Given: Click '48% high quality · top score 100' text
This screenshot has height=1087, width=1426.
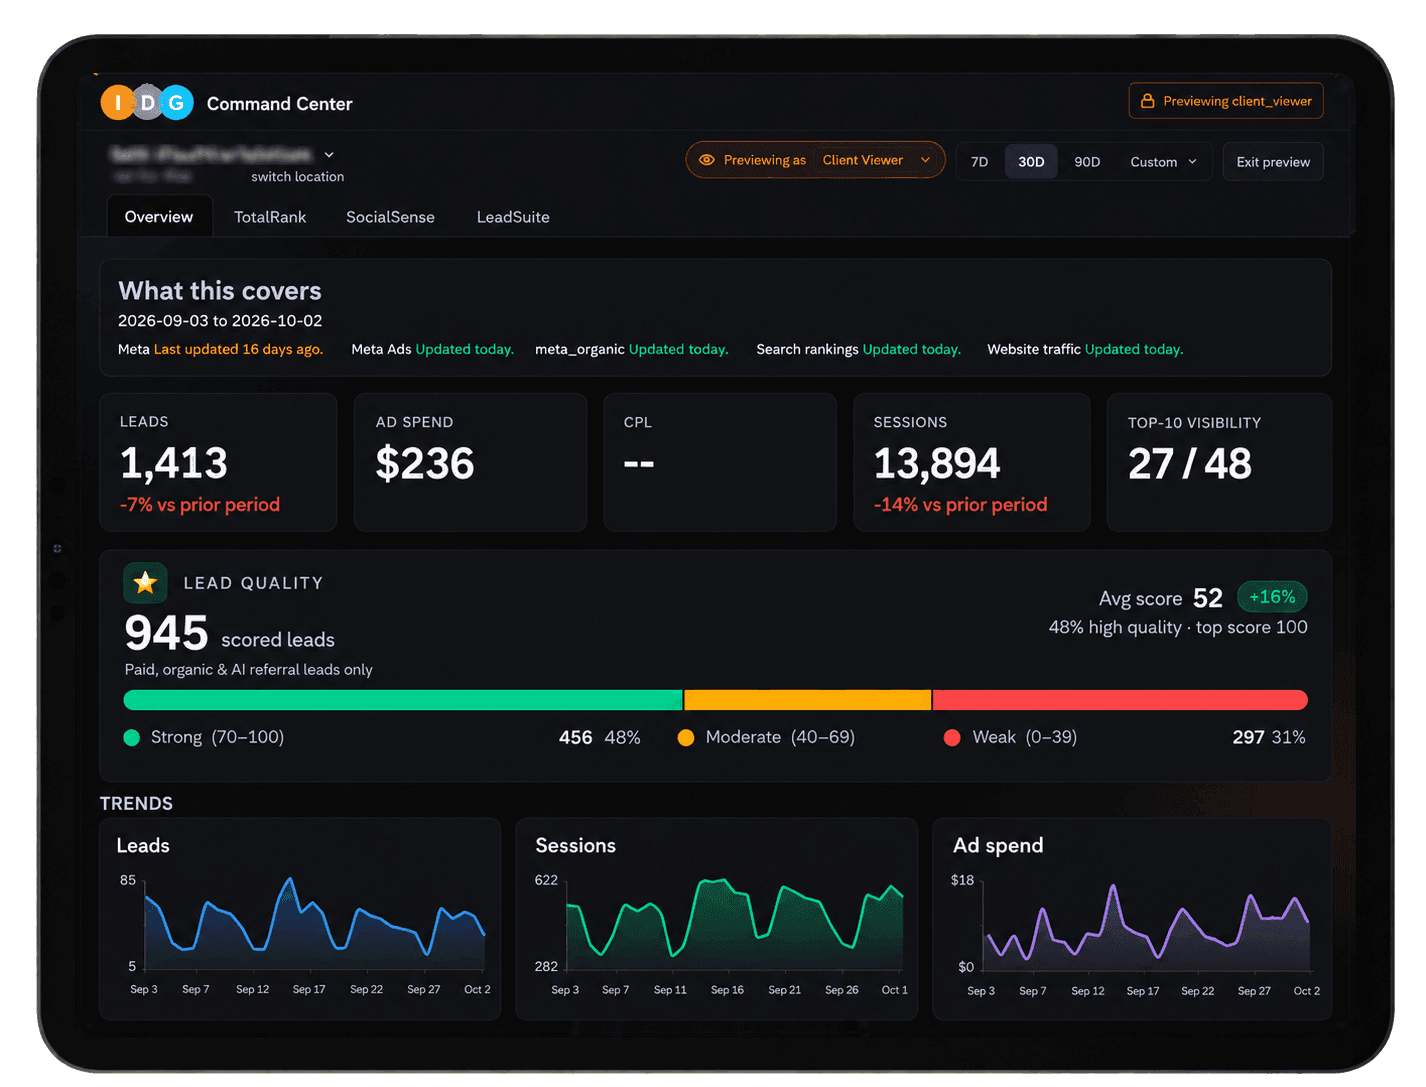Looking at the screenshot, I should coord(1178,627).
